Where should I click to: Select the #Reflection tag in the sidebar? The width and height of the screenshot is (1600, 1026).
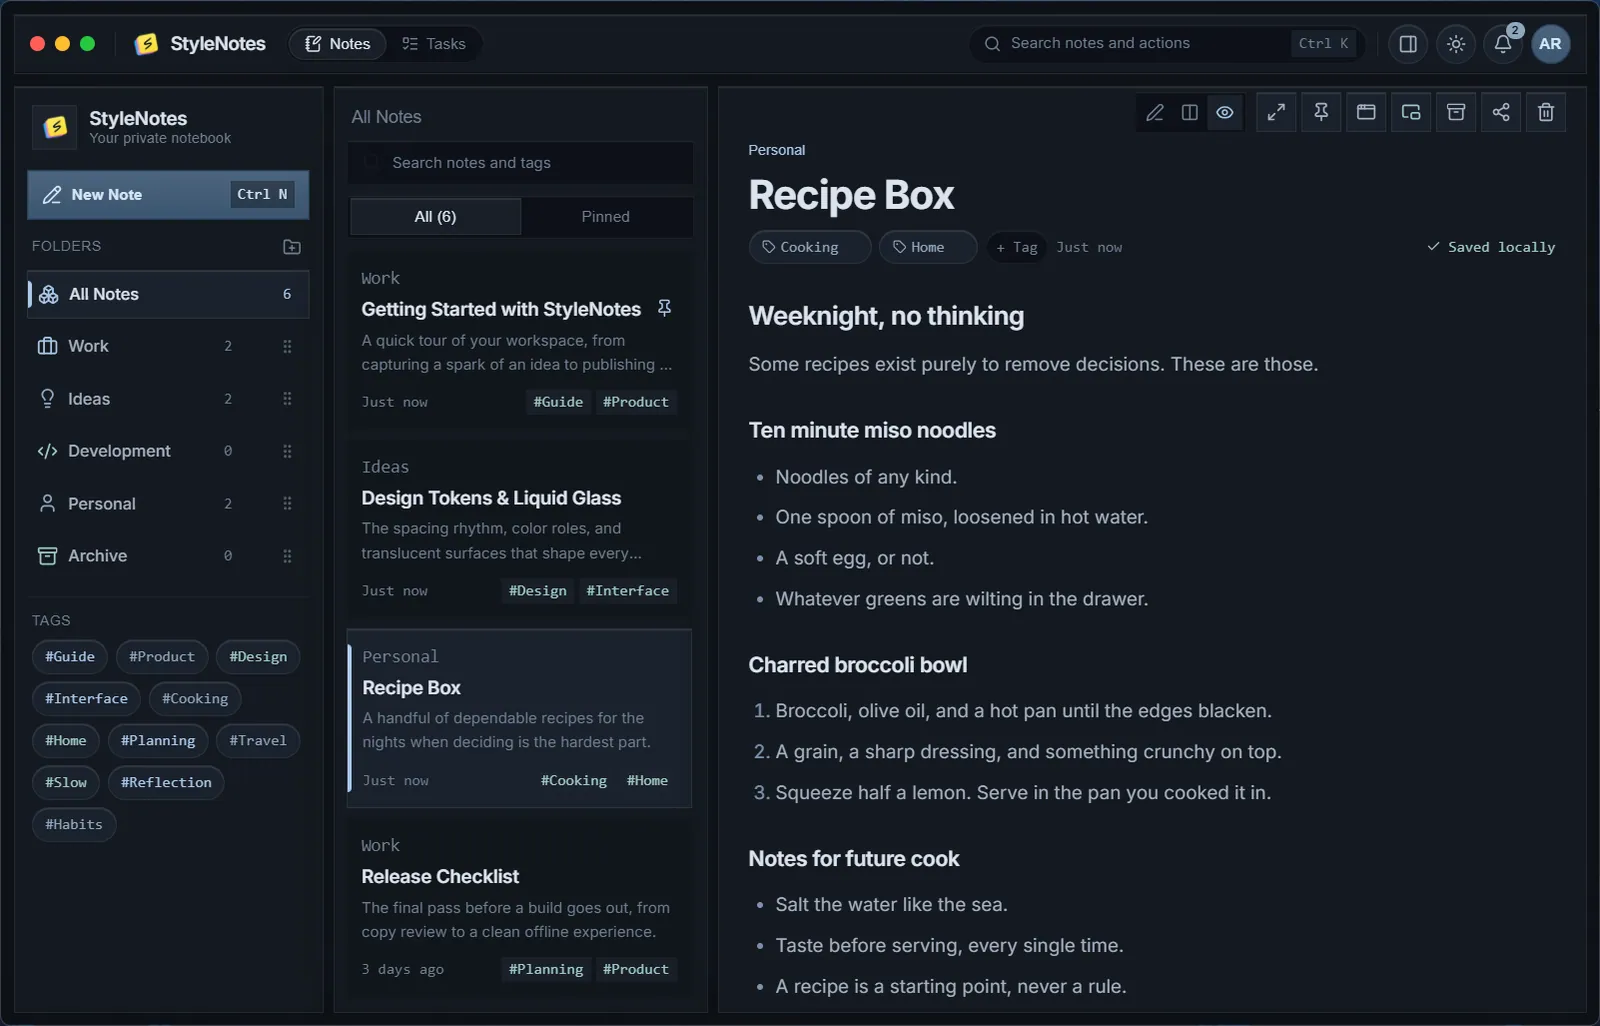point(166,783)
